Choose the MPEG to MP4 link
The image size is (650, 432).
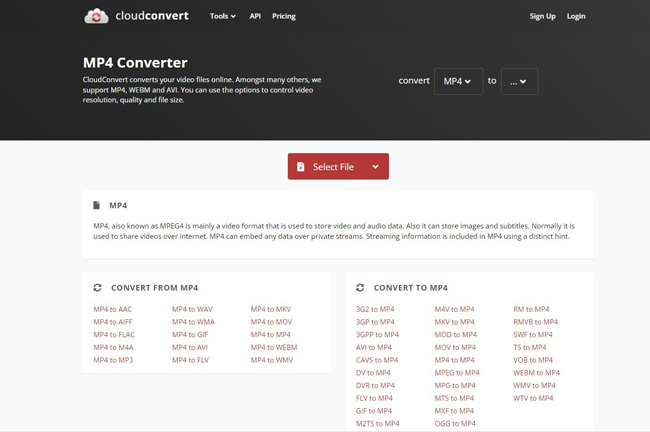[457, 373]
